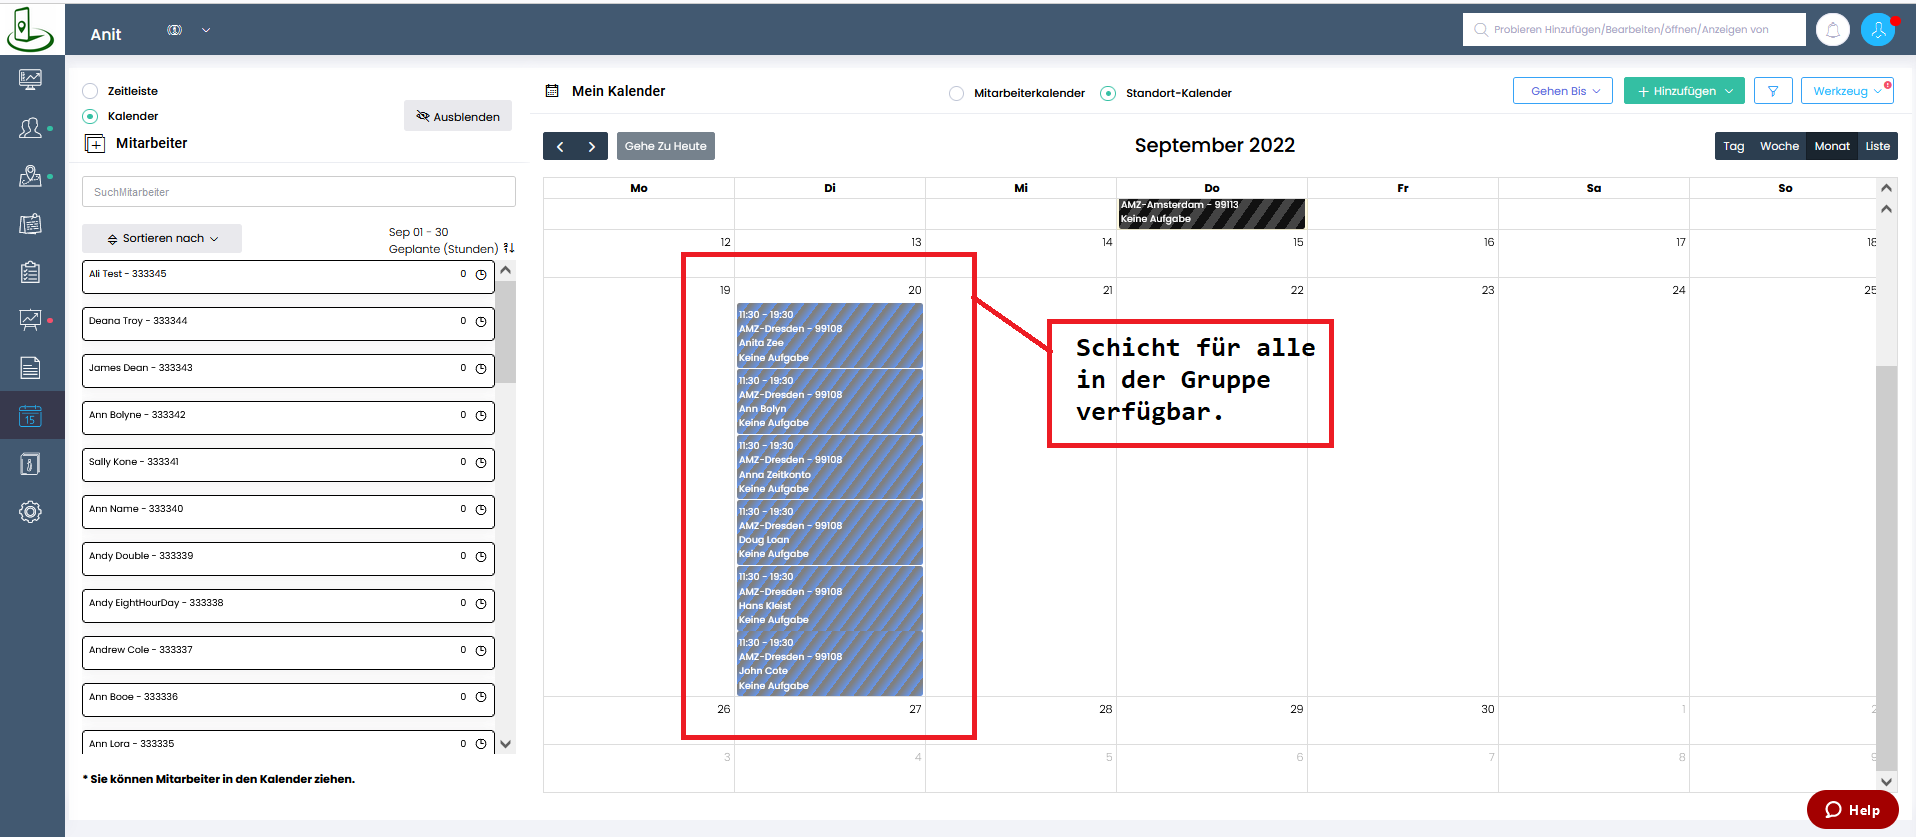Viewport: 1916px width, 837px height.
Task: Switch to the Liste view tab
Action: click(1877, 146)
